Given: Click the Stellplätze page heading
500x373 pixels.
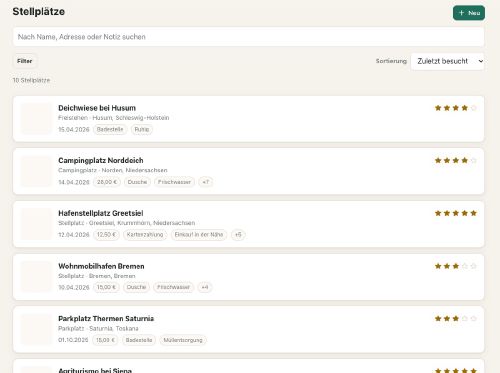Looking at the screenshot, I should click(x=39, y=12).
